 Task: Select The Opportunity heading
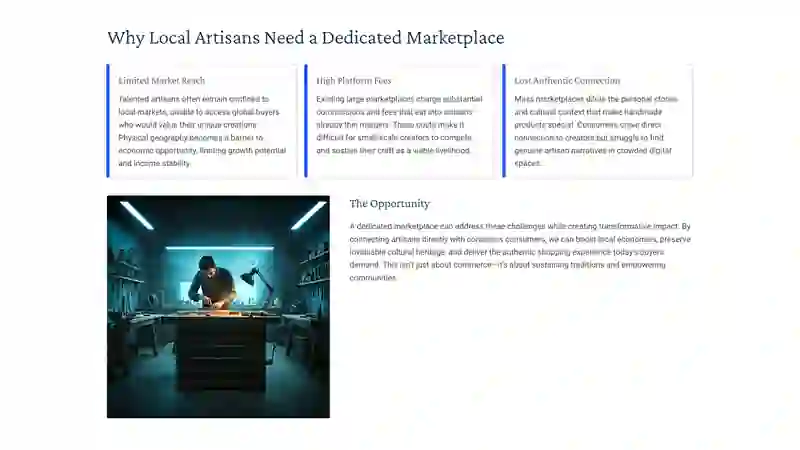pos(390,204)
